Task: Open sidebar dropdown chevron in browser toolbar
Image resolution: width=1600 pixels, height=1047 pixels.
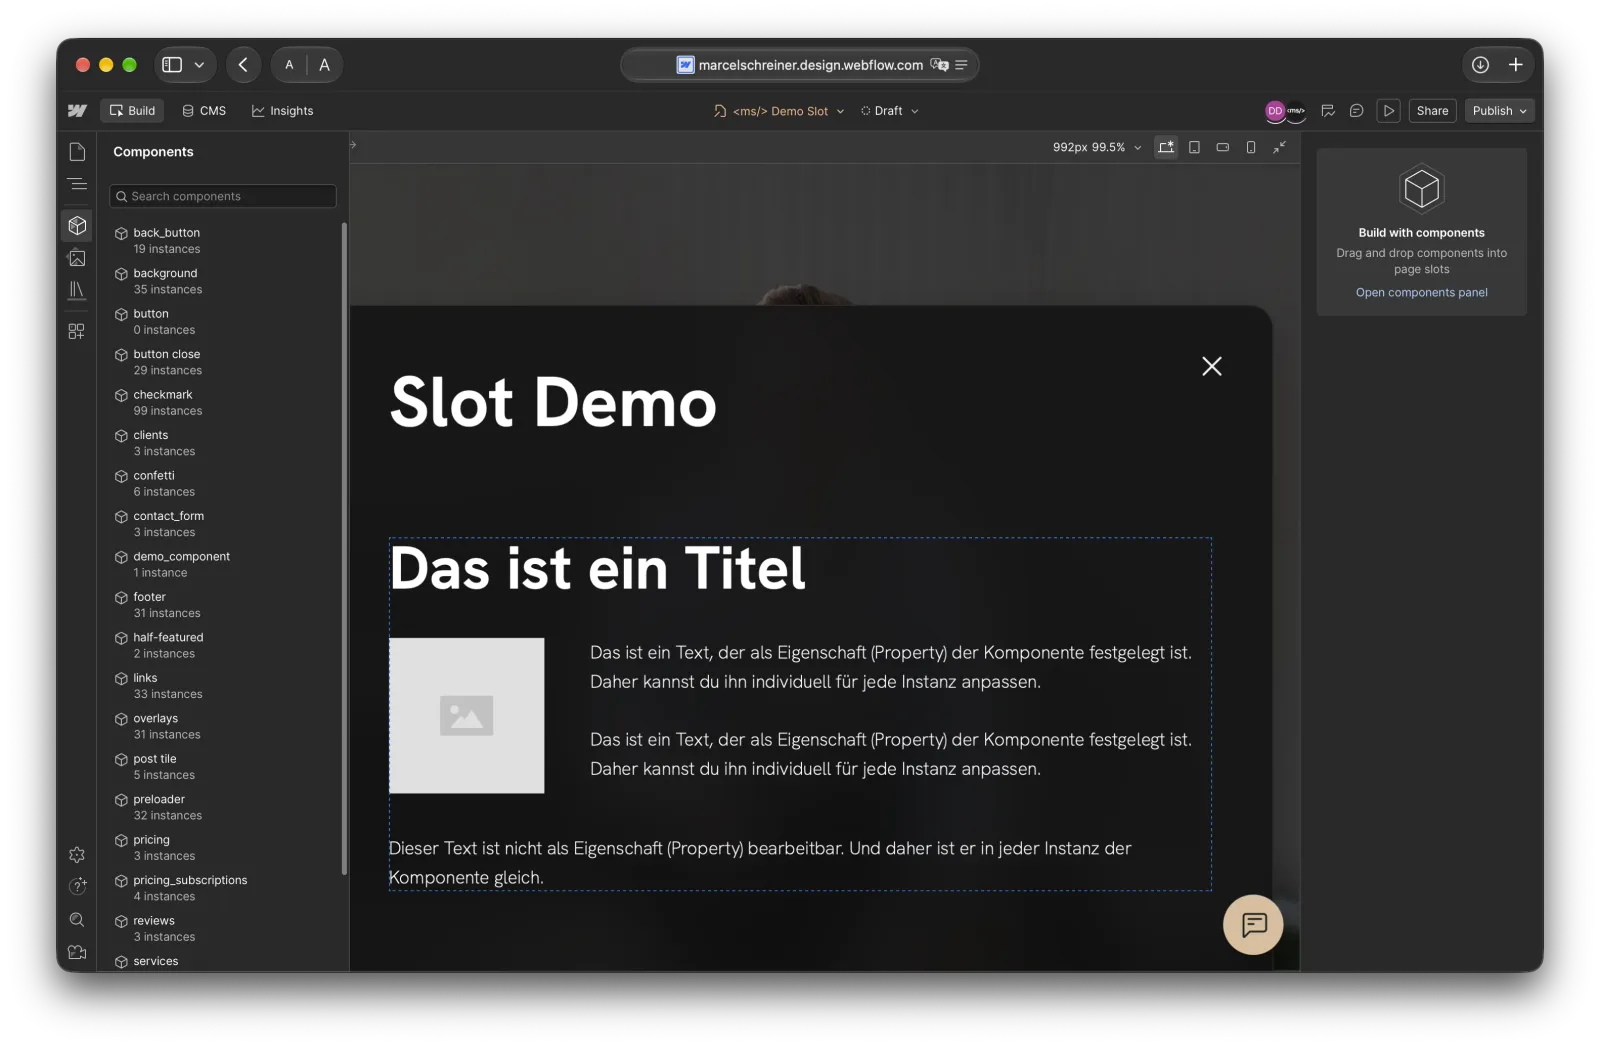Action: pyautogui.click(x=199, y=65)
